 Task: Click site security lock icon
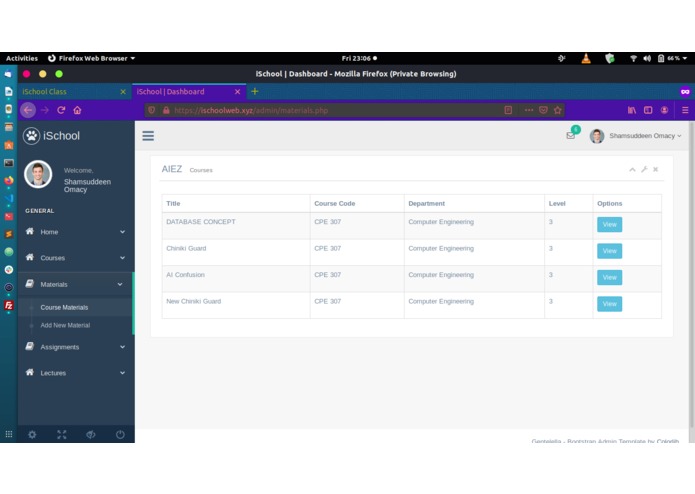[x=166, y=110]
